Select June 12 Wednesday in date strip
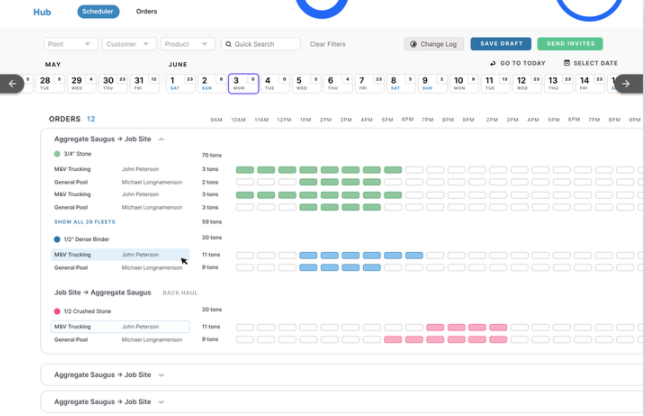The height and width of the screenshot is (416, 645). [x=527, y=84]
